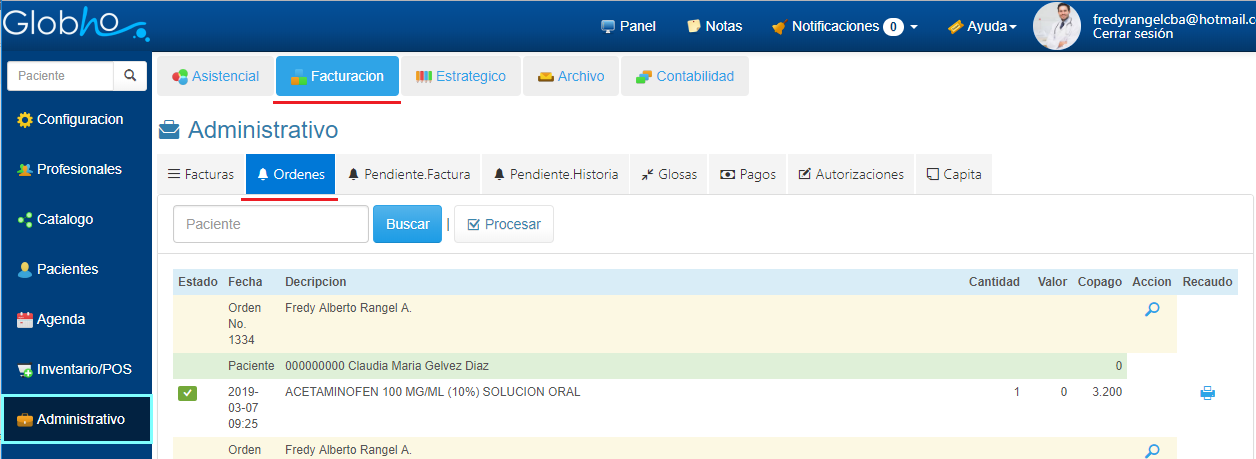The width and height of the screenshot is (1256, 459).
Task: Click the Panel monitor icon
Action: [x=607, y=26]
